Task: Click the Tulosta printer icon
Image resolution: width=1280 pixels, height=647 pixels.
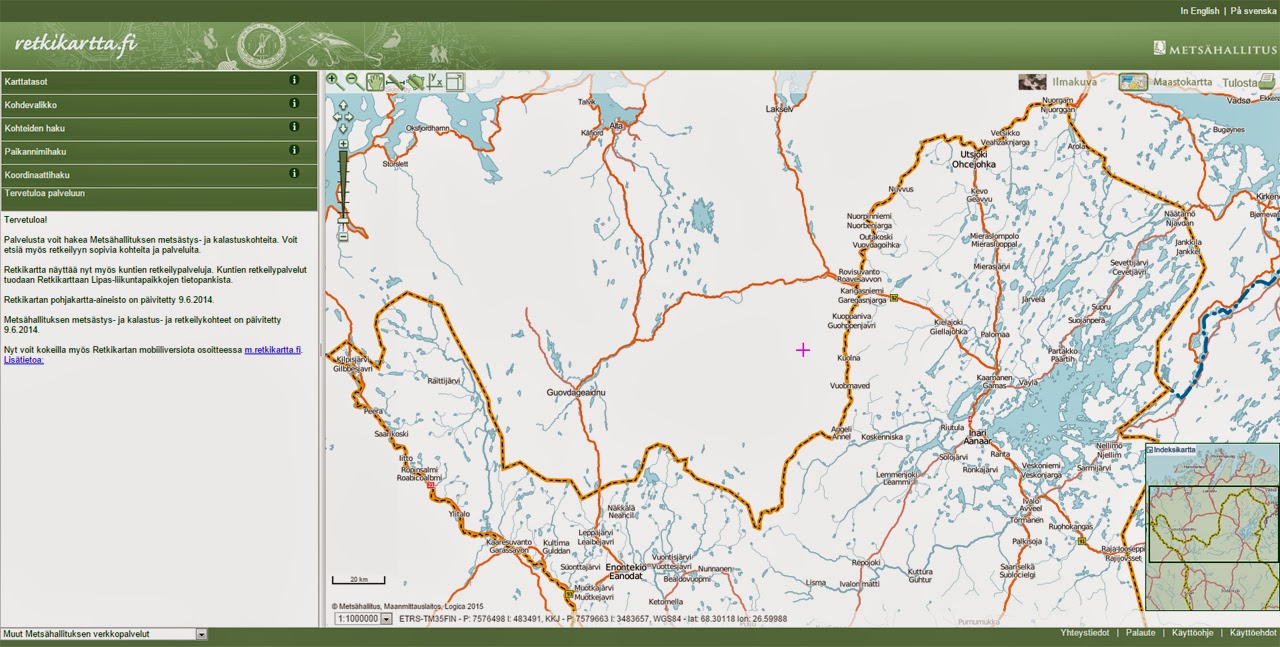Action: [x=1267, y=81]
